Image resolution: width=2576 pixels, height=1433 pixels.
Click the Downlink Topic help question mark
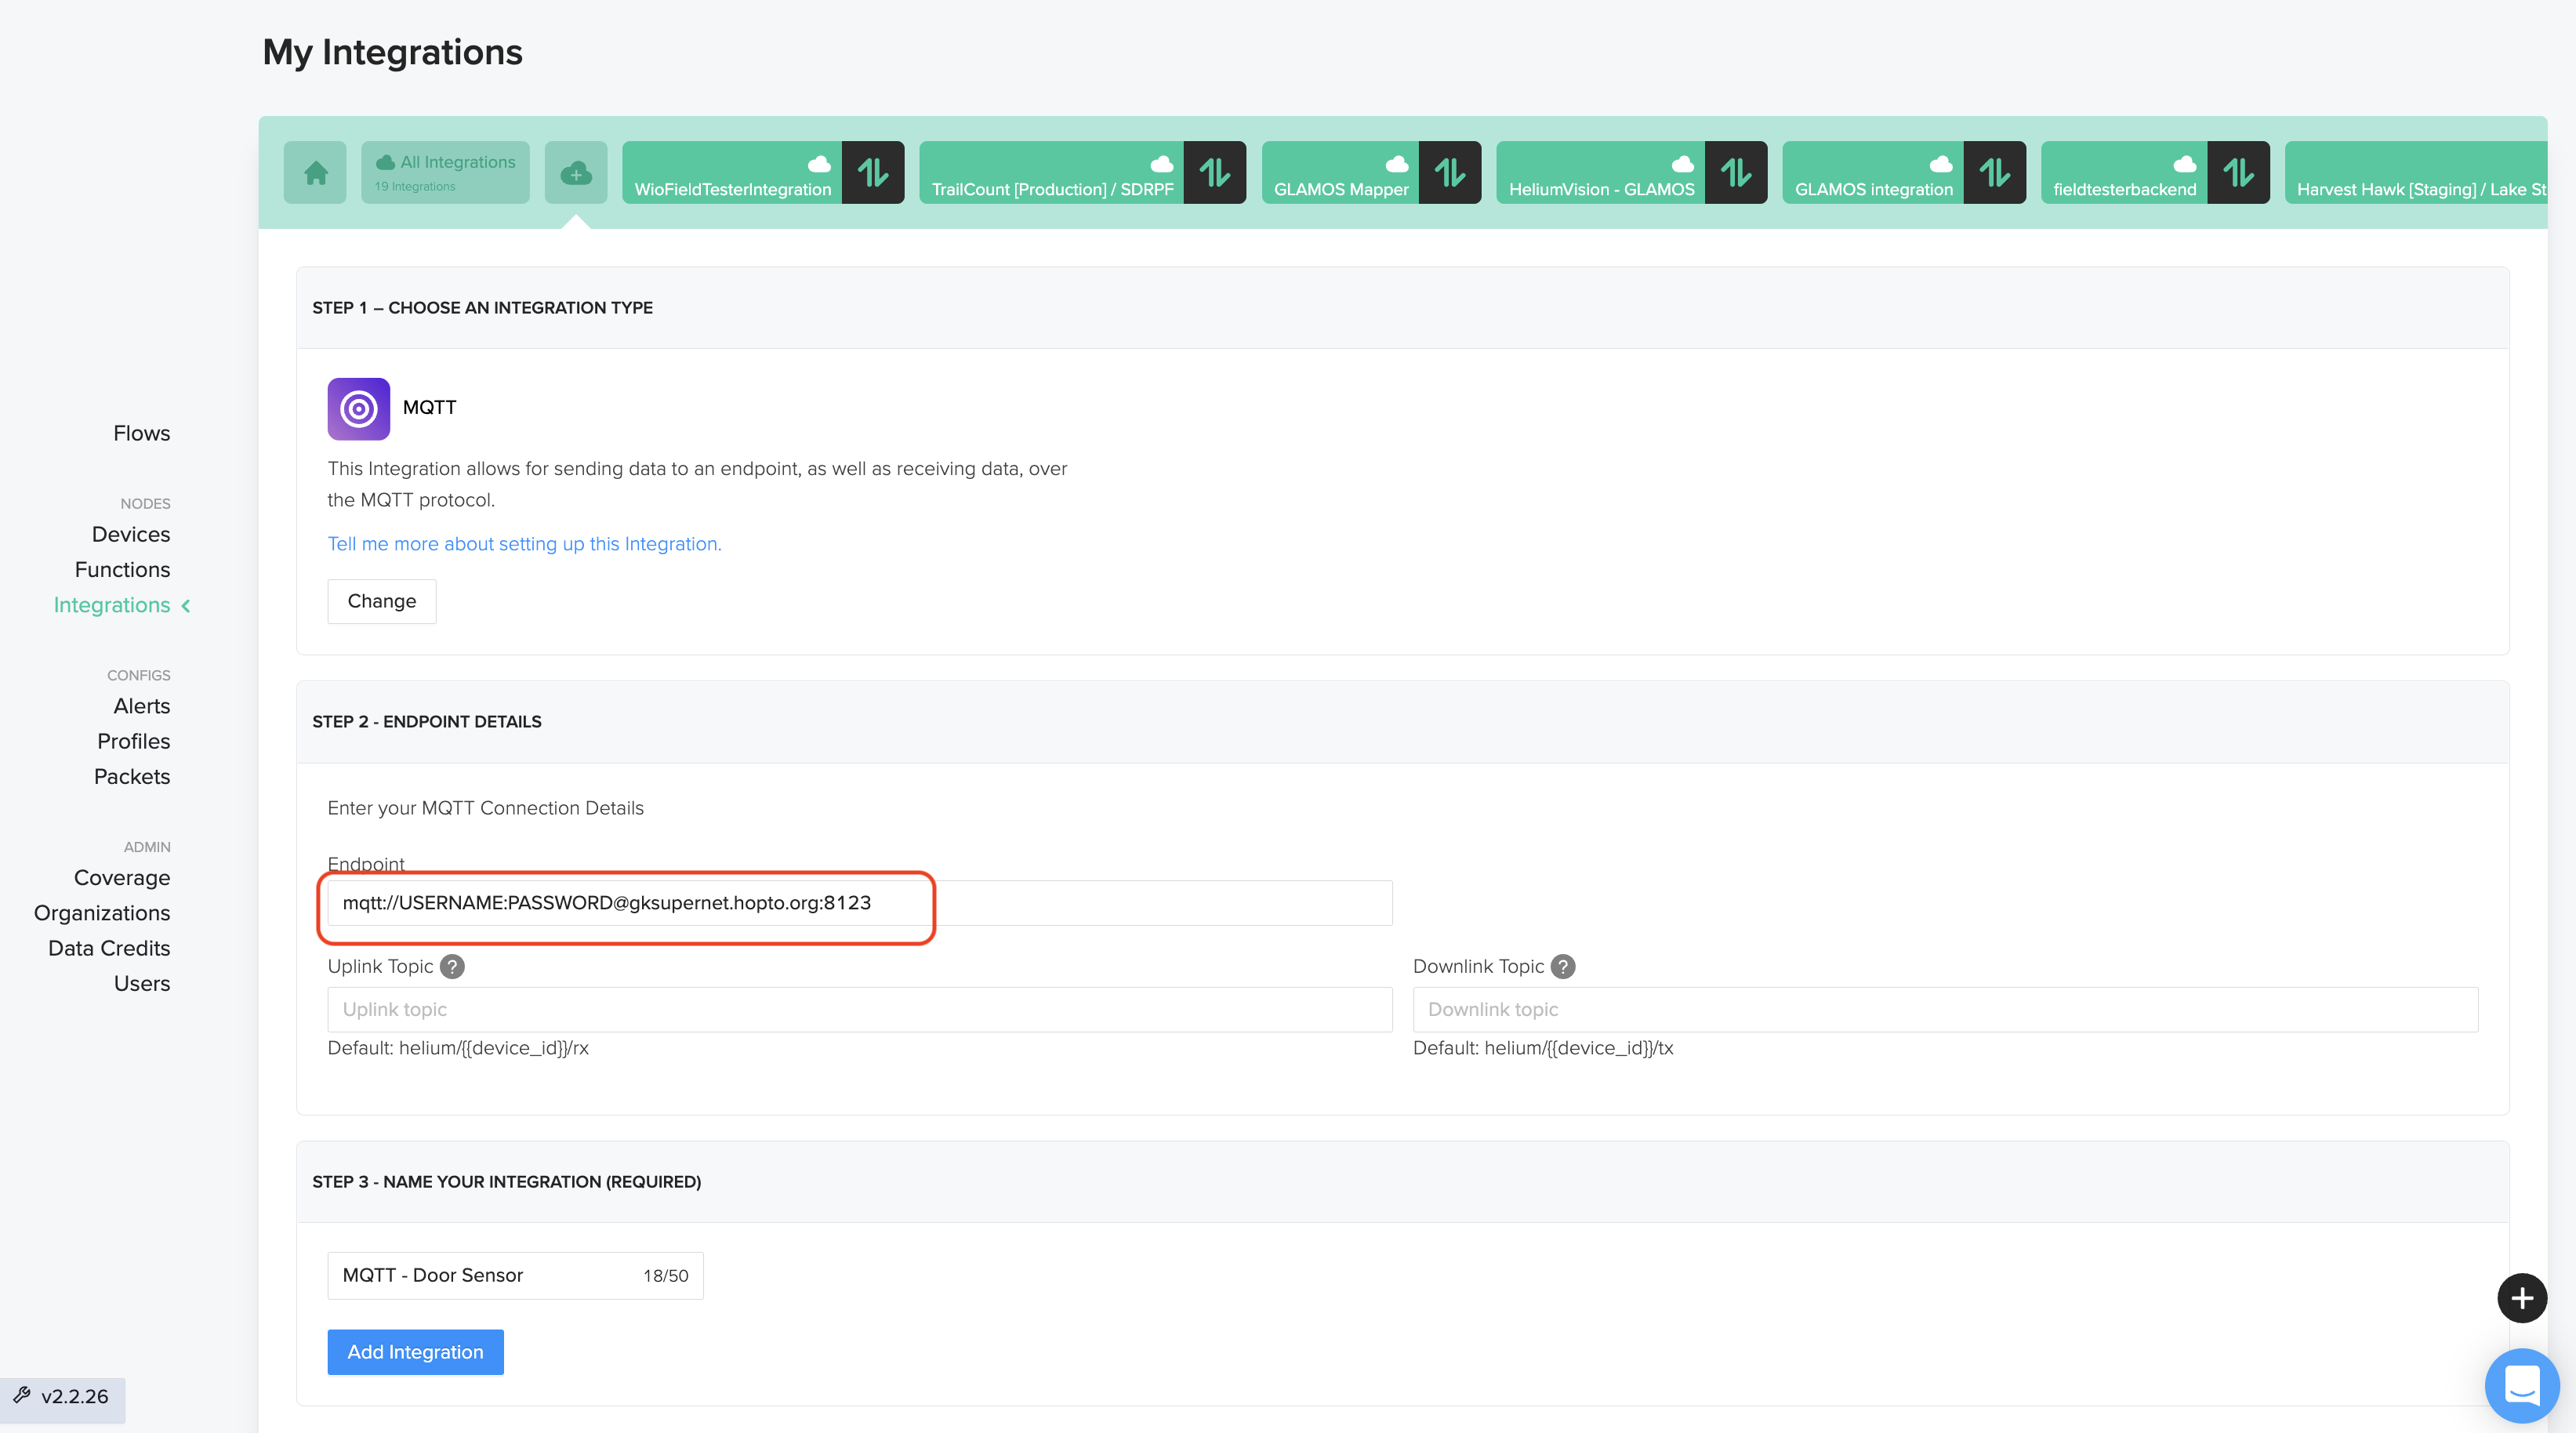tap(1563, 966)
